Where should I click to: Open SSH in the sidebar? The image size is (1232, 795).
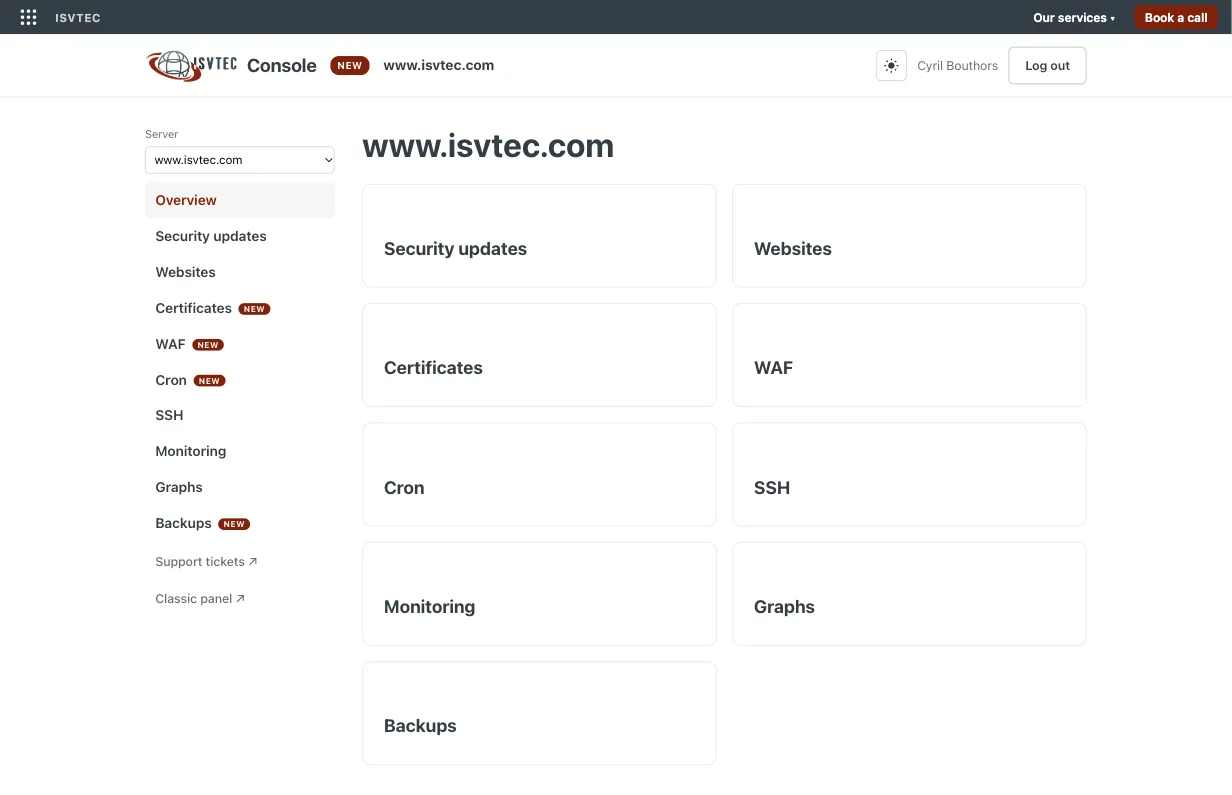[x=240, y=415]
